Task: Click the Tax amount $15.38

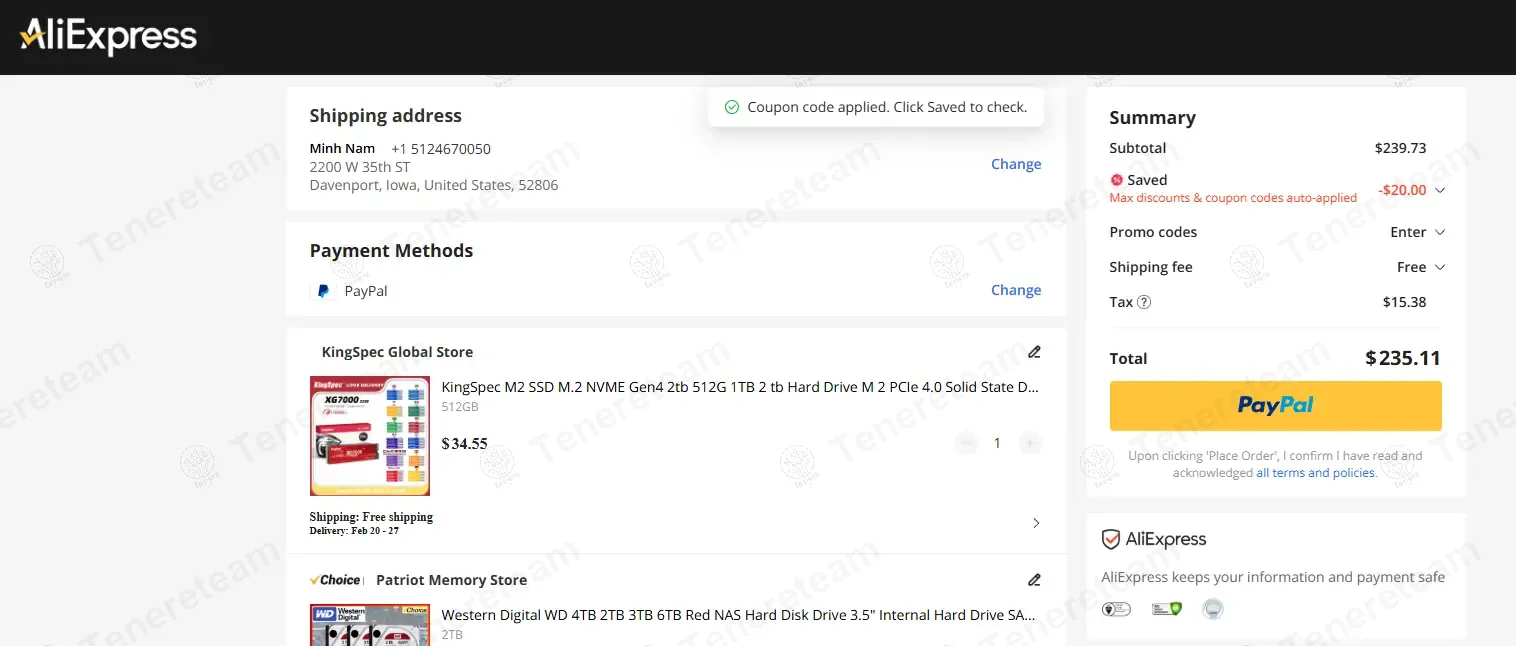Action: [x=1404, y=302]
